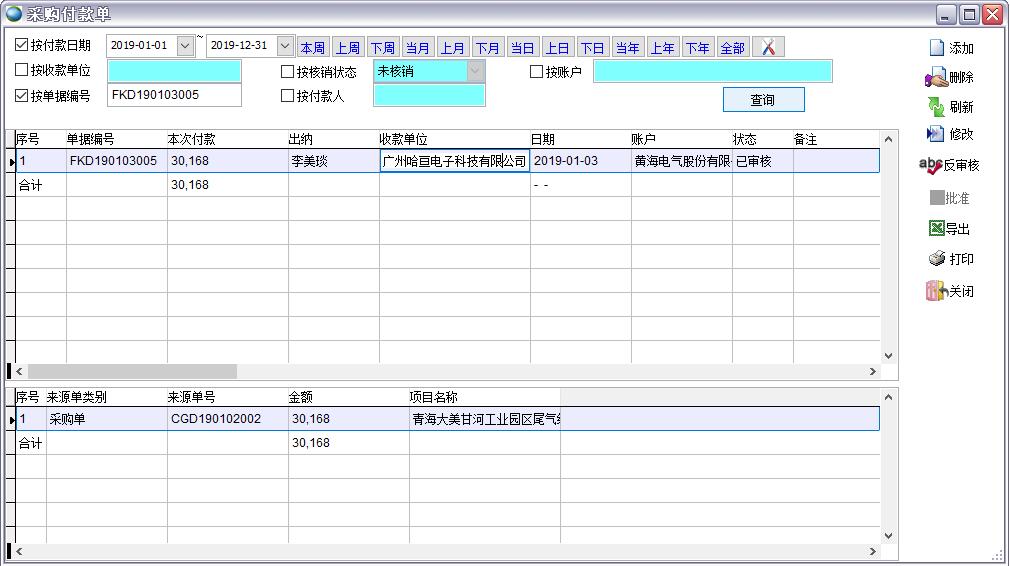The width and height of the screenshot is (1010, 566).
Task: Open the end date 2019-12-31 dropdown
Action: click(285, 46)
